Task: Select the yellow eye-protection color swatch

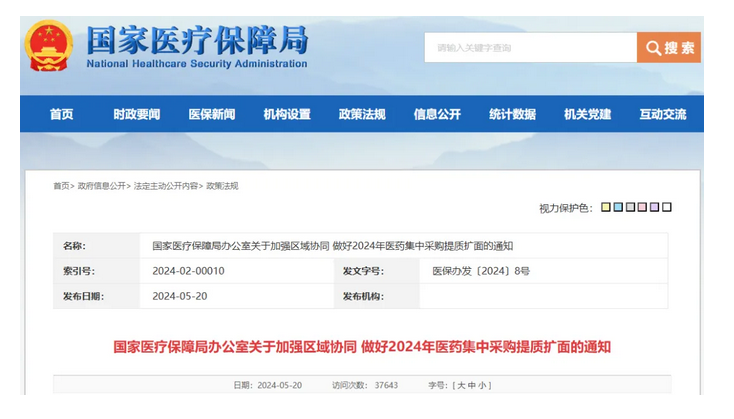Action: point(606,207)
